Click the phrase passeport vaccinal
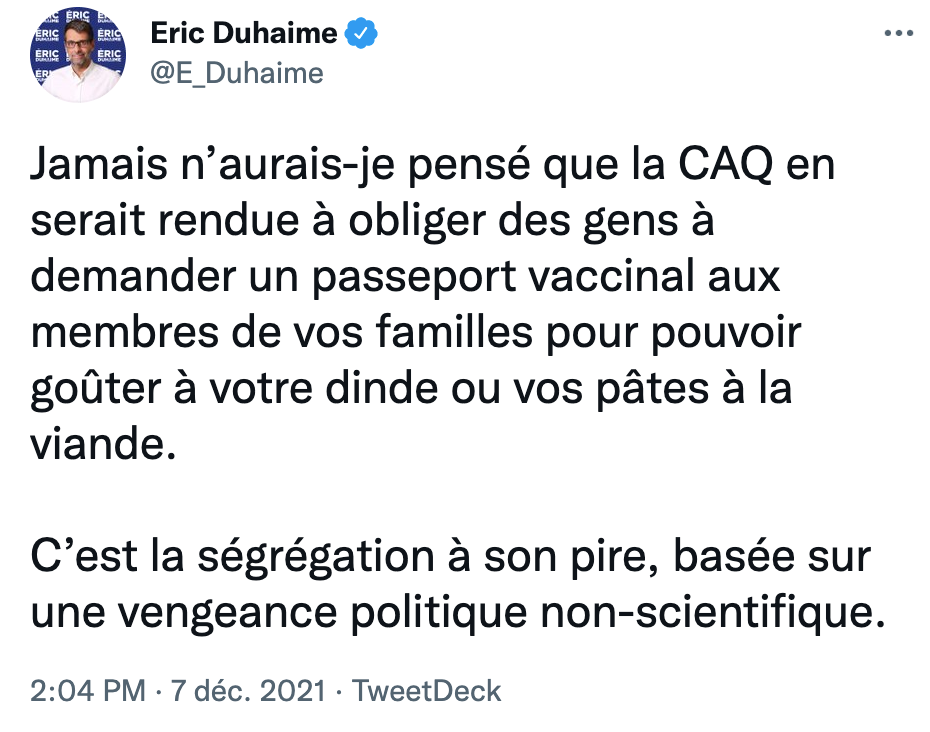930x732 pixels. (x=503, y=277)
